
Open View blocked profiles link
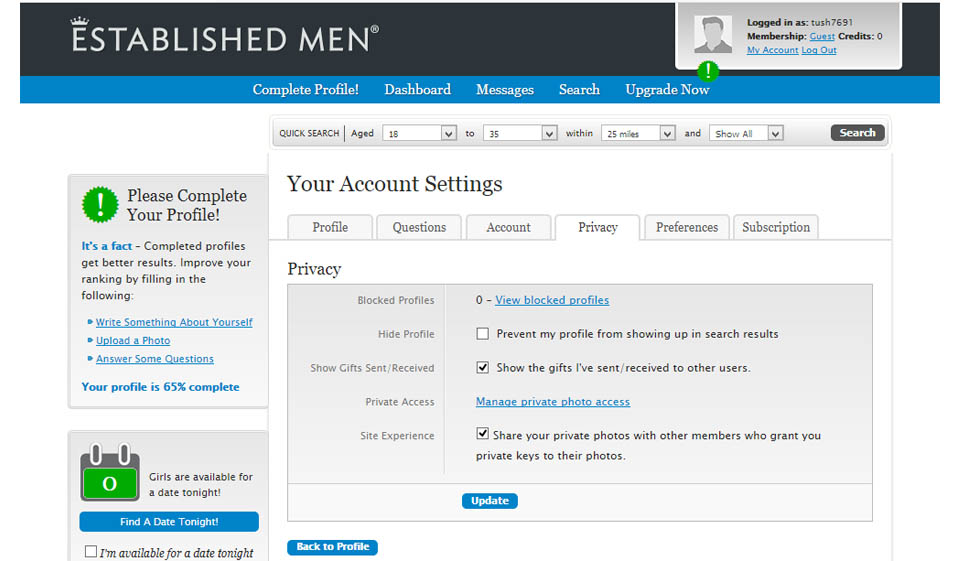[552, 300]
